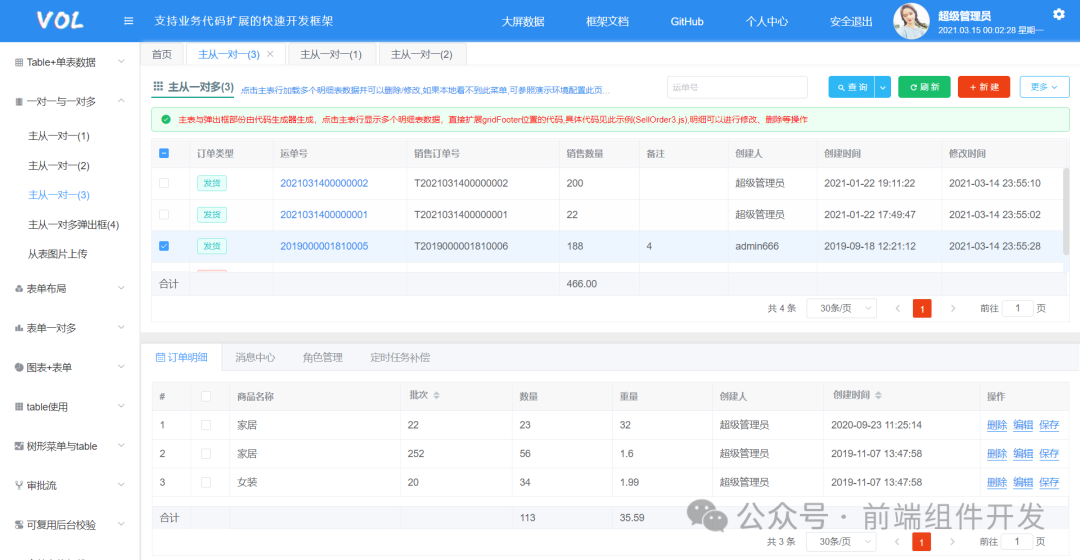
Task: Check detail row 2 家居 batch 252
Action: tap(206, 454)
